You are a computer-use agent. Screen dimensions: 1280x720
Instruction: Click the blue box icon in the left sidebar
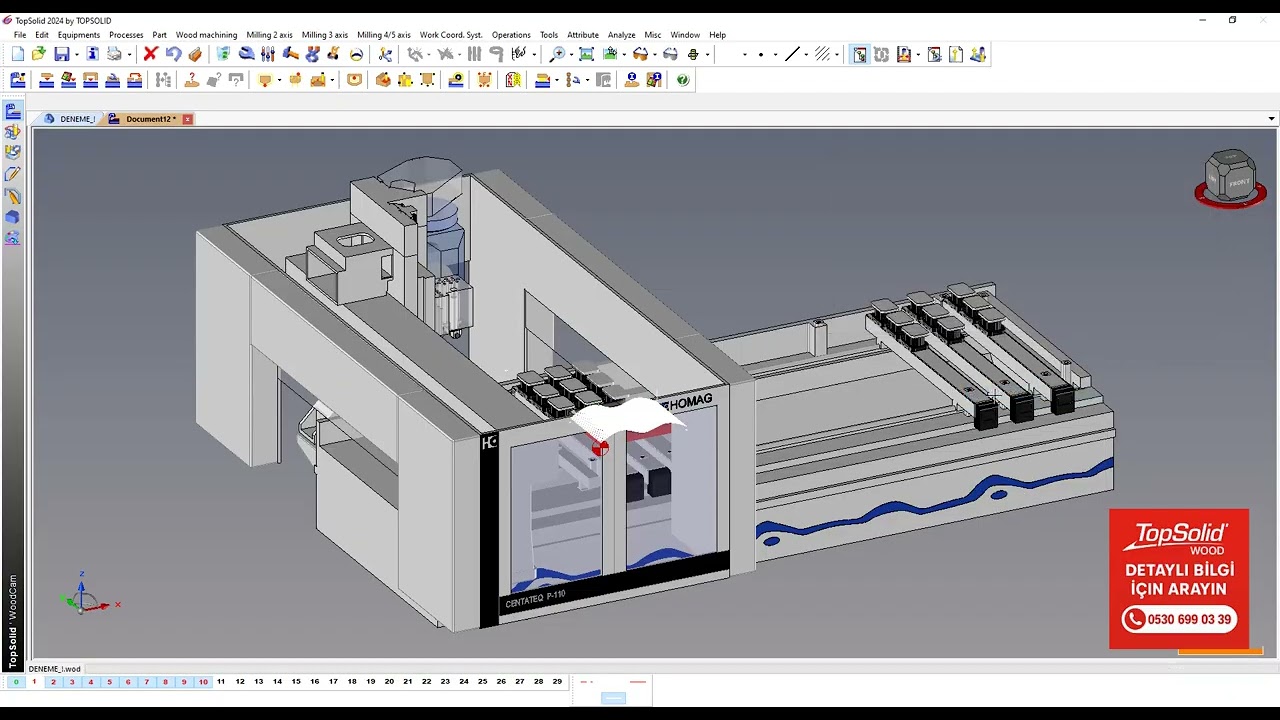coord(13,216)
